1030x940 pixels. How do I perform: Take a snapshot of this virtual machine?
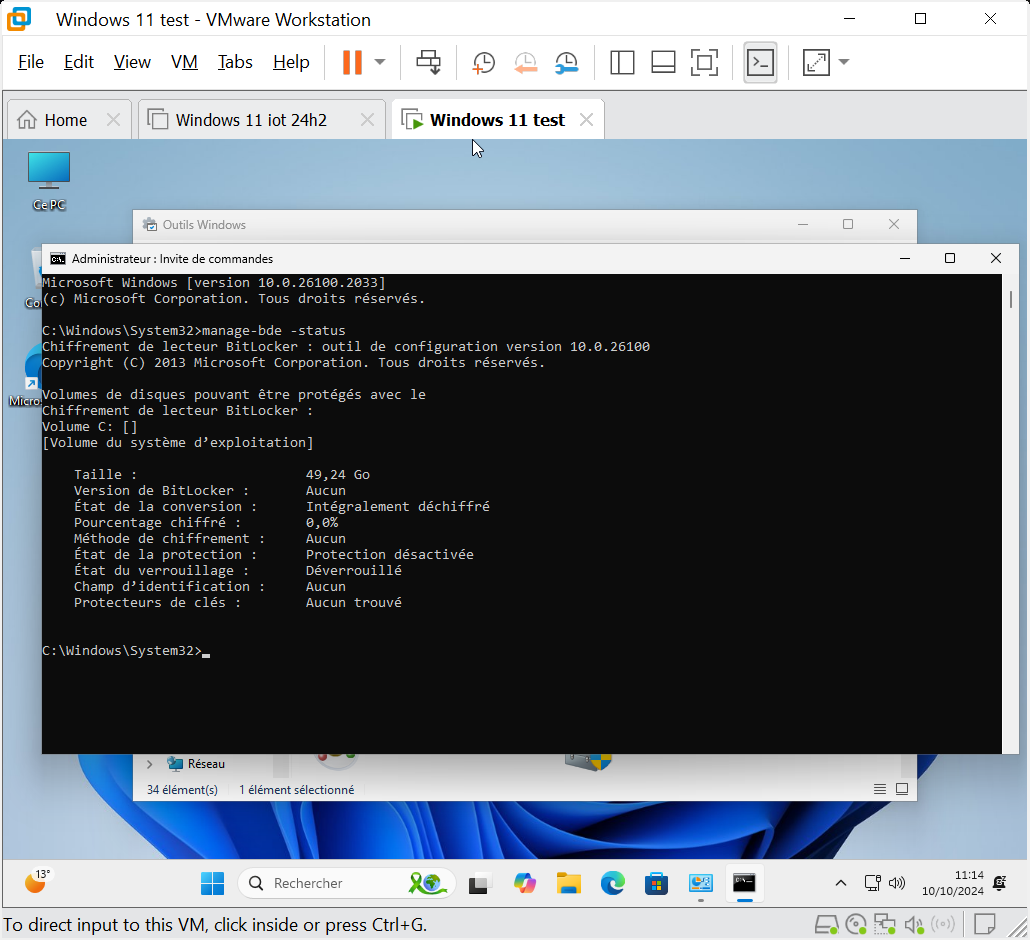click(483, 62)
